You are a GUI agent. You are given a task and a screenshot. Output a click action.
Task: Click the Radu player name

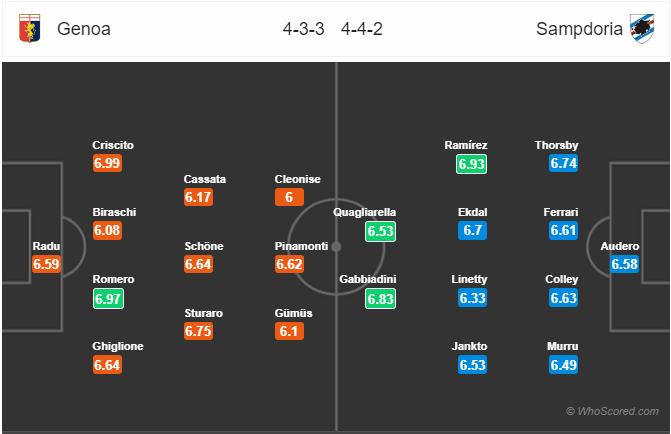click(x=46, y=246)
